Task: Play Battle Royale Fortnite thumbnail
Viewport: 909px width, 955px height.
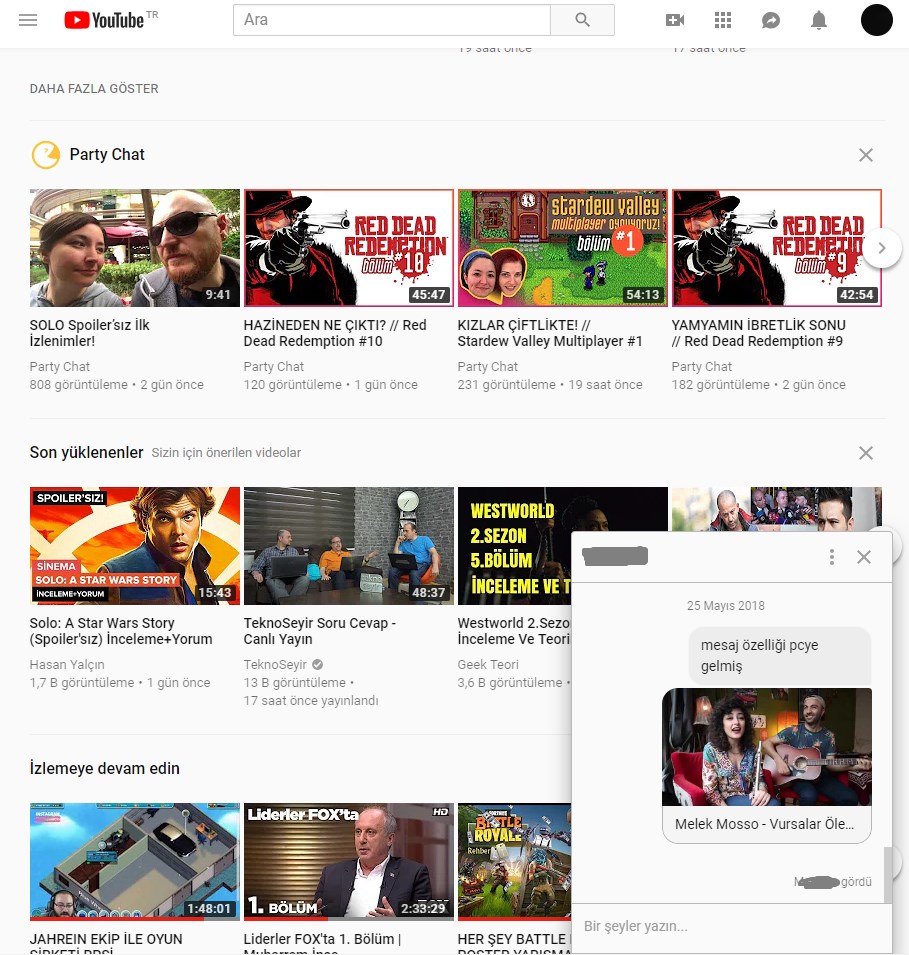Action: point(514,861)
